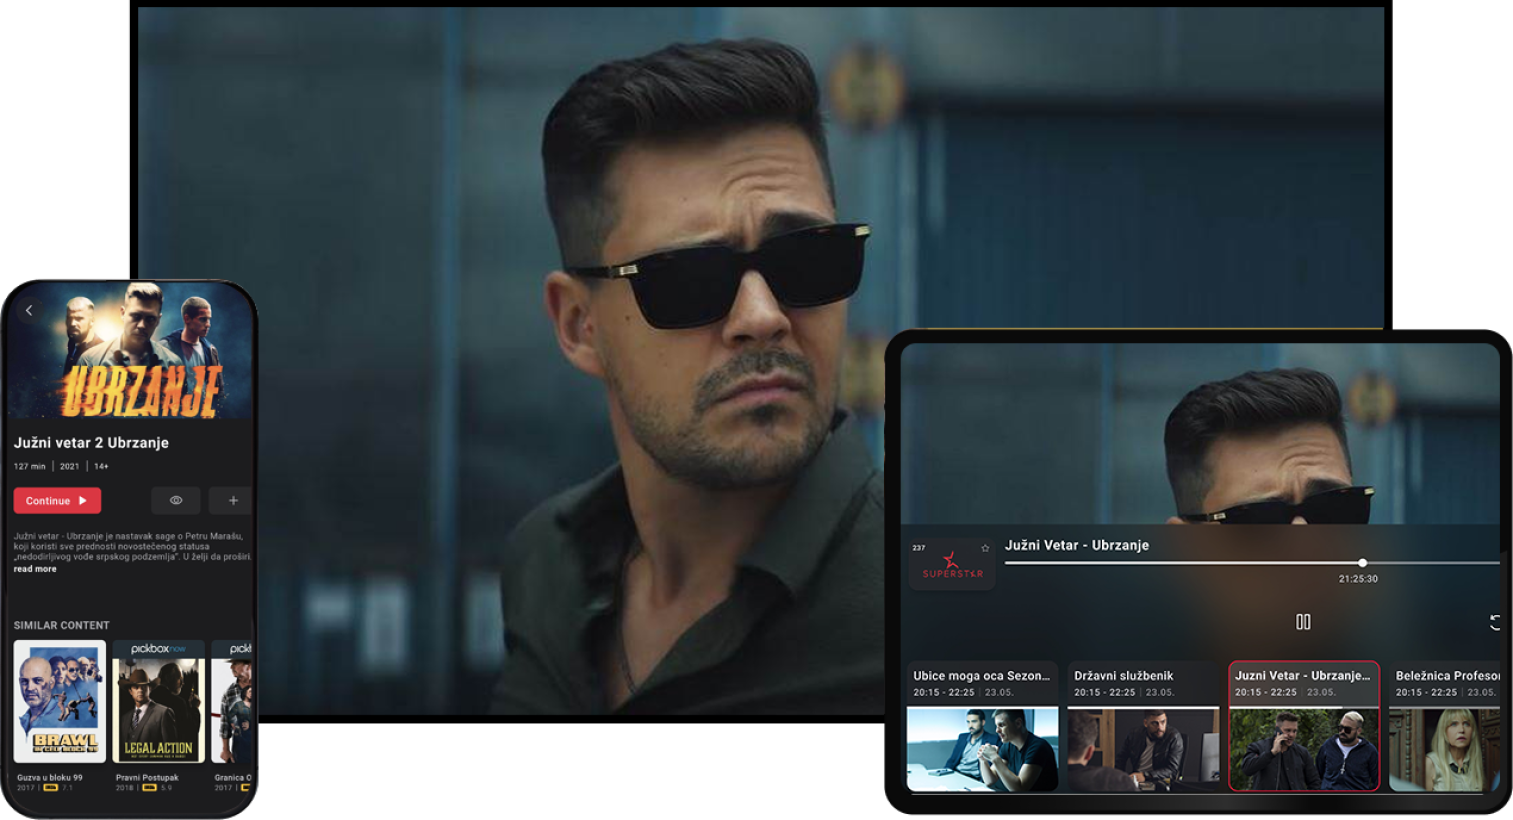Pause playback on the tablet player

pyautogui.click(x=1303, y=622)
